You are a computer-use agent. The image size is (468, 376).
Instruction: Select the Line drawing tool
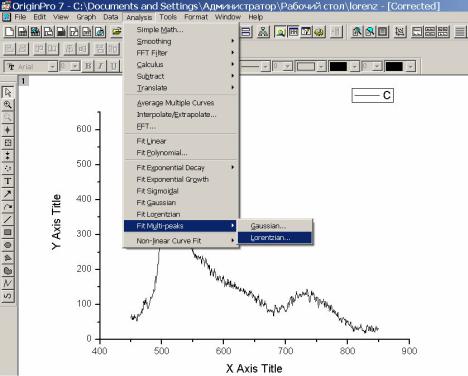[8, 219]
